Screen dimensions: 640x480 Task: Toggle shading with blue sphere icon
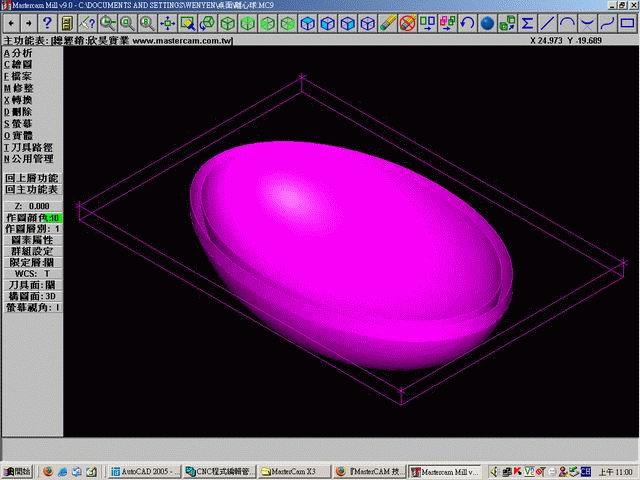(x=487, y=23)
